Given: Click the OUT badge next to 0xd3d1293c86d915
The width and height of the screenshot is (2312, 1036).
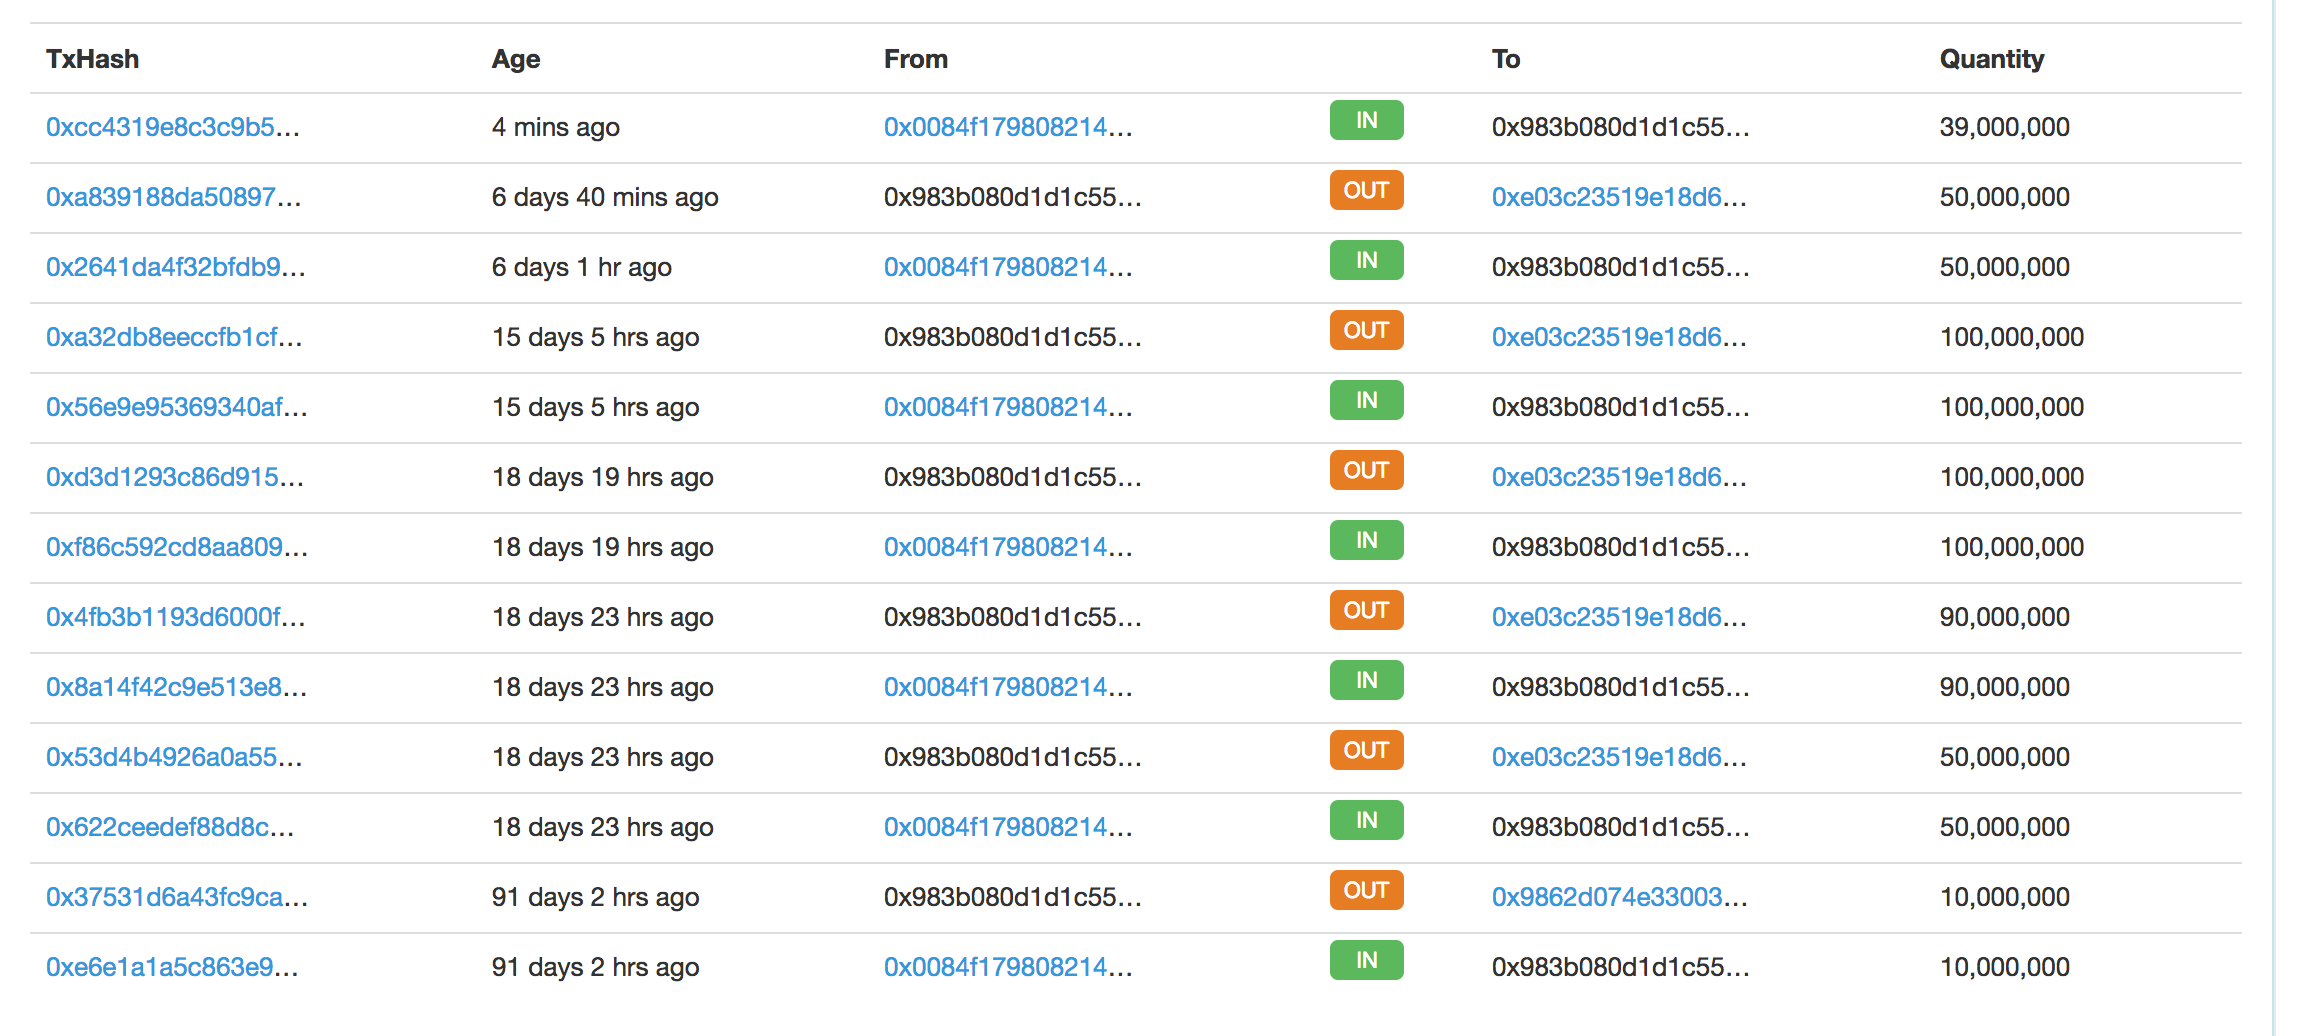Looking at the screenshot, I should tap(1366, 470).
